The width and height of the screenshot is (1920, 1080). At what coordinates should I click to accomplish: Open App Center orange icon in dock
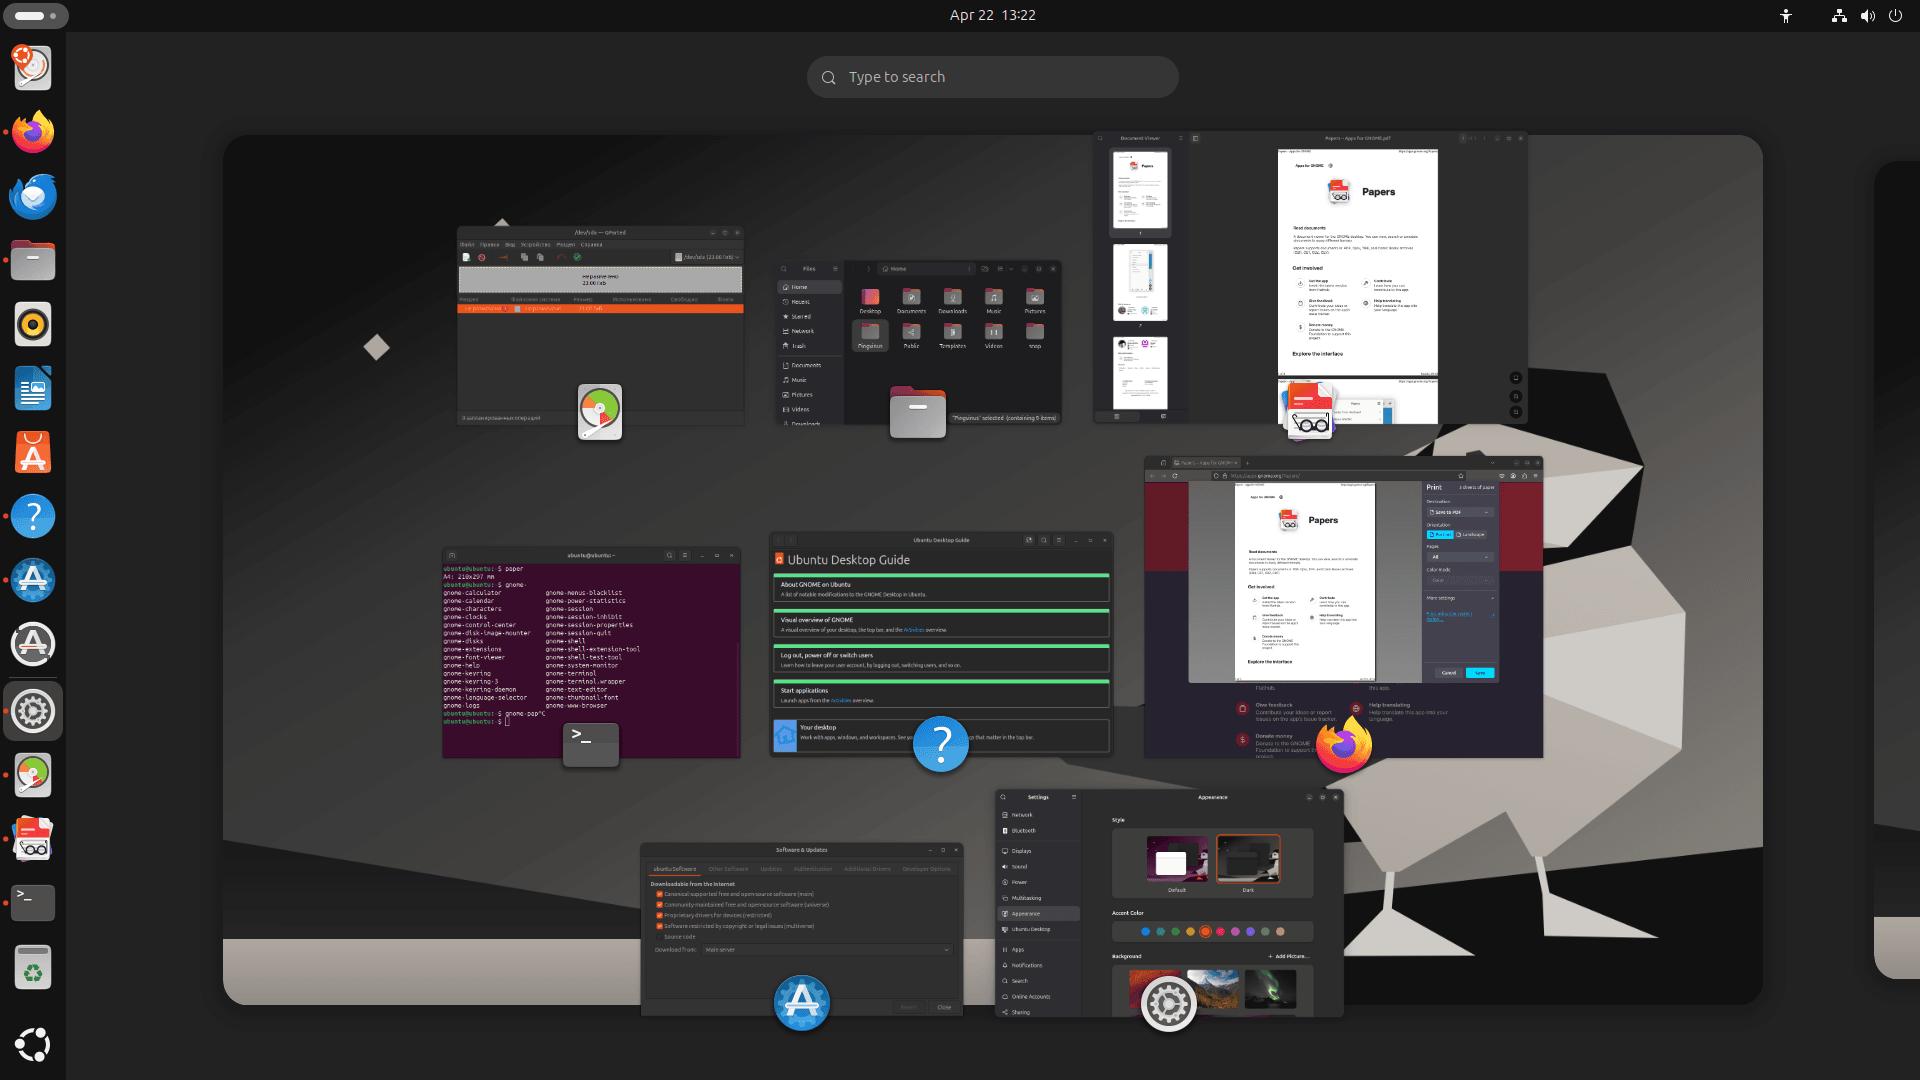pyautogui.click(x=33, y=452)
